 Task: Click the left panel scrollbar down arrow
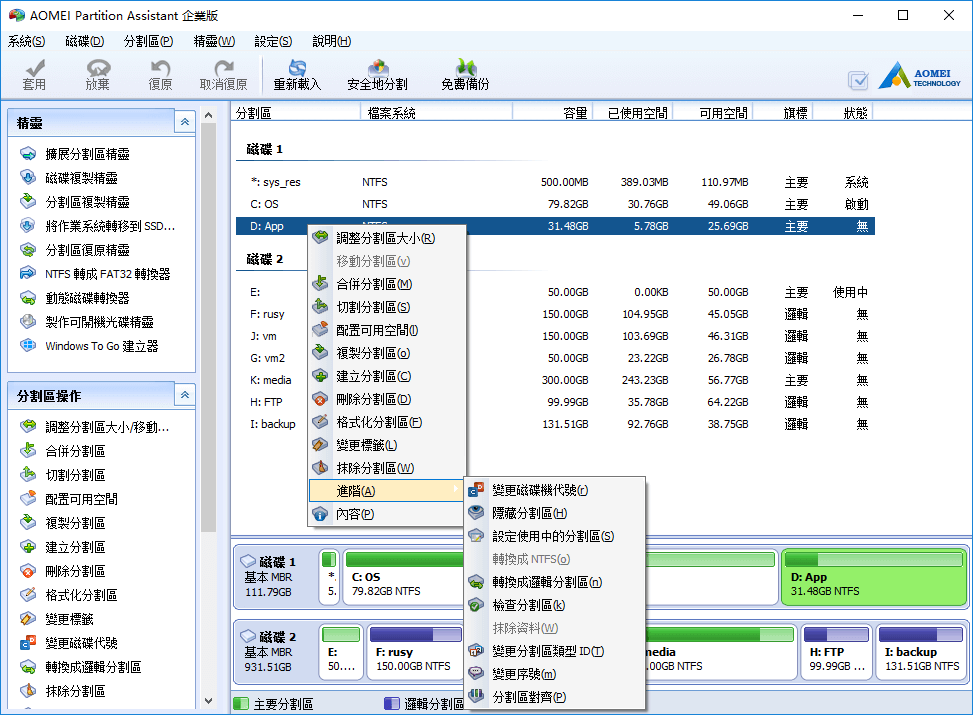tap(208, 701)
